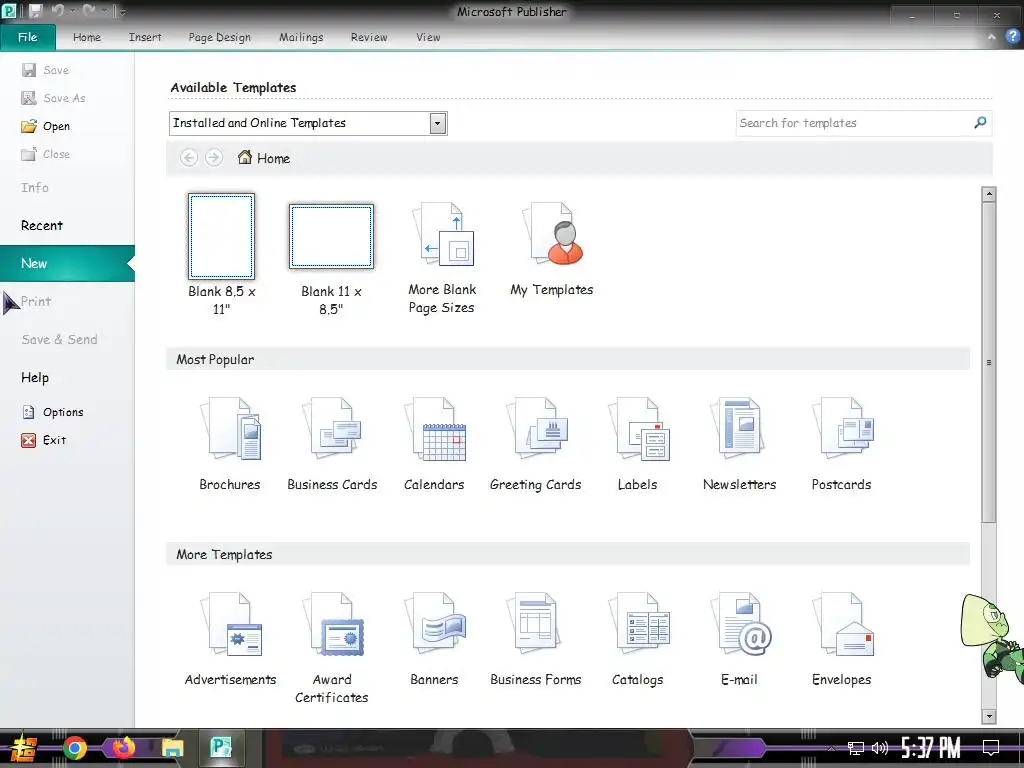Viewport: 1024px width, 768px height.
Task: Open the Print section
Action: coord(35,301)
